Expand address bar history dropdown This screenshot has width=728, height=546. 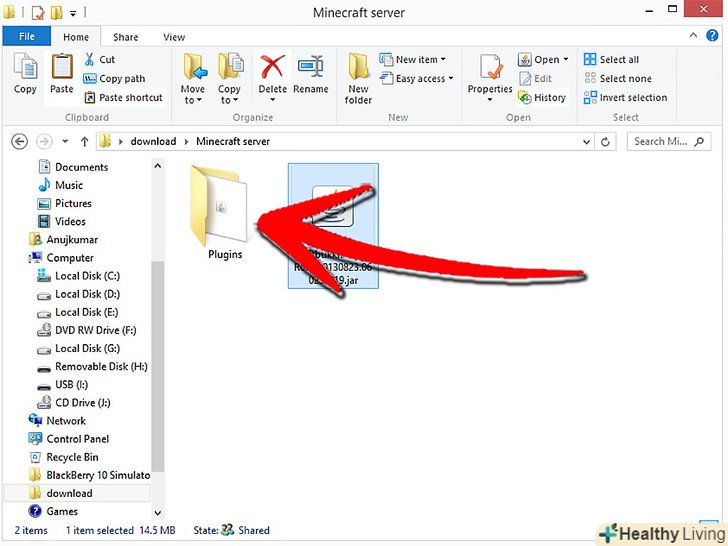586,142
